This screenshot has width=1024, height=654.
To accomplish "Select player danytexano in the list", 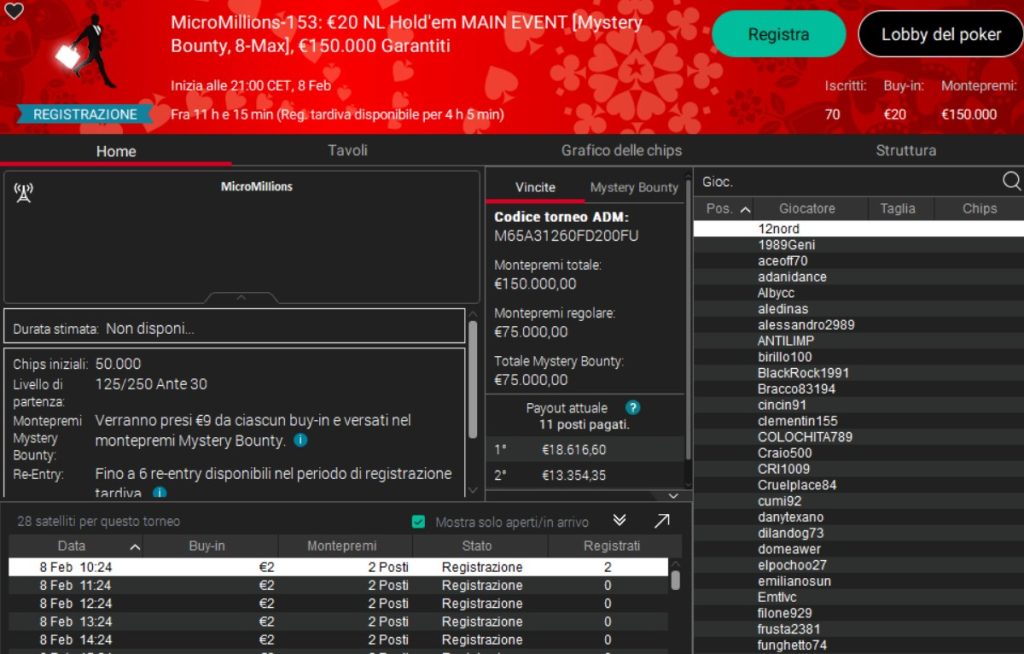I will tap(859, 517).
